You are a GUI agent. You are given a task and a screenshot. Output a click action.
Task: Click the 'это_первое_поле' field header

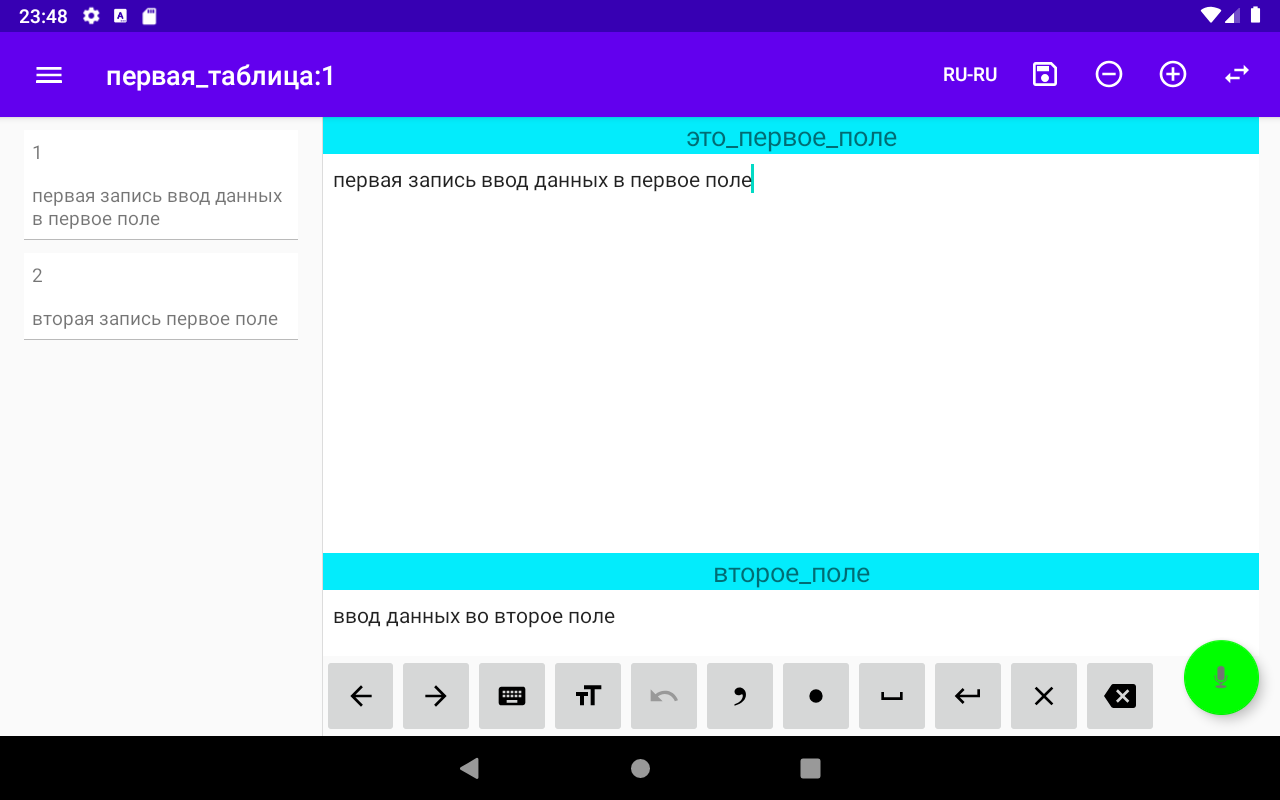point(791,137)
